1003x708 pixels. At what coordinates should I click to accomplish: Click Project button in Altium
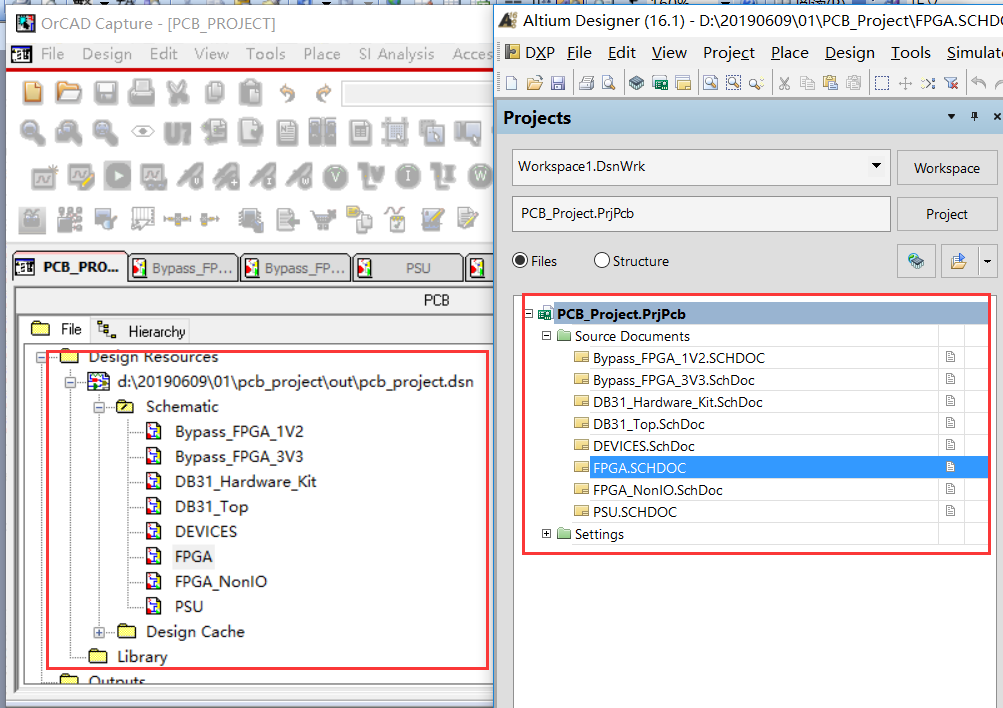tap(947, 214)
